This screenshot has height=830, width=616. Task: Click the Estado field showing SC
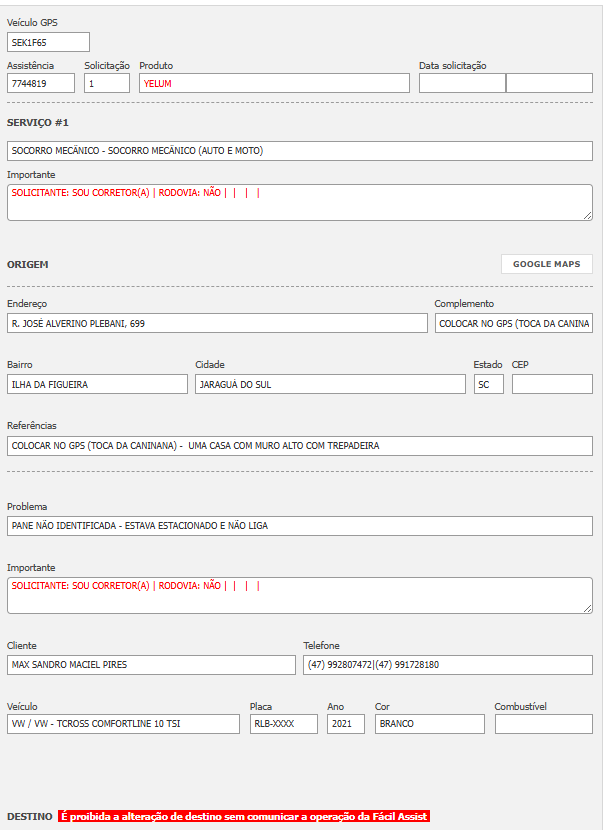[488, 384]
